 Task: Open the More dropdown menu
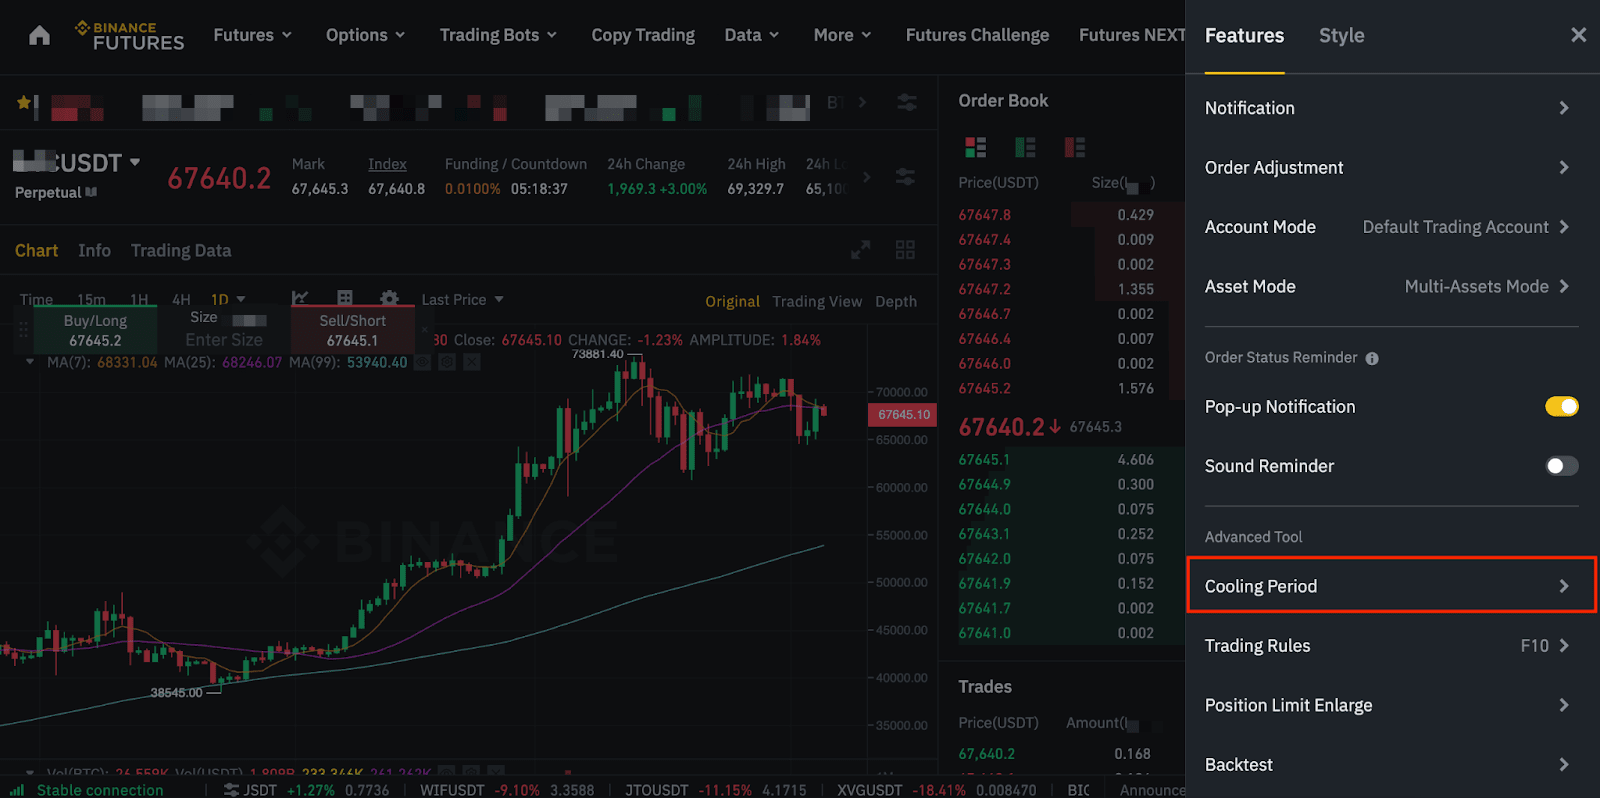[843, 35]
